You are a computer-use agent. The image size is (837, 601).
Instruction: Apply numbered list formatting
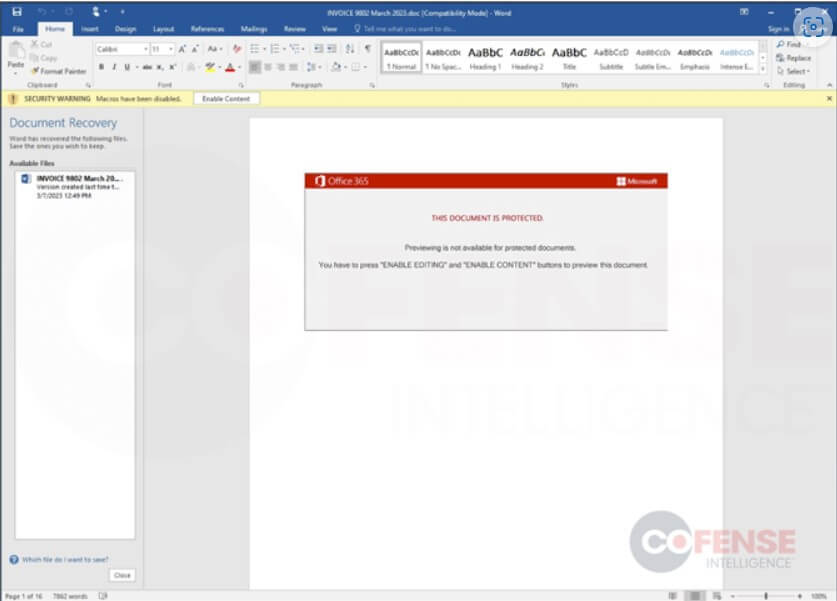pos(277,49)
